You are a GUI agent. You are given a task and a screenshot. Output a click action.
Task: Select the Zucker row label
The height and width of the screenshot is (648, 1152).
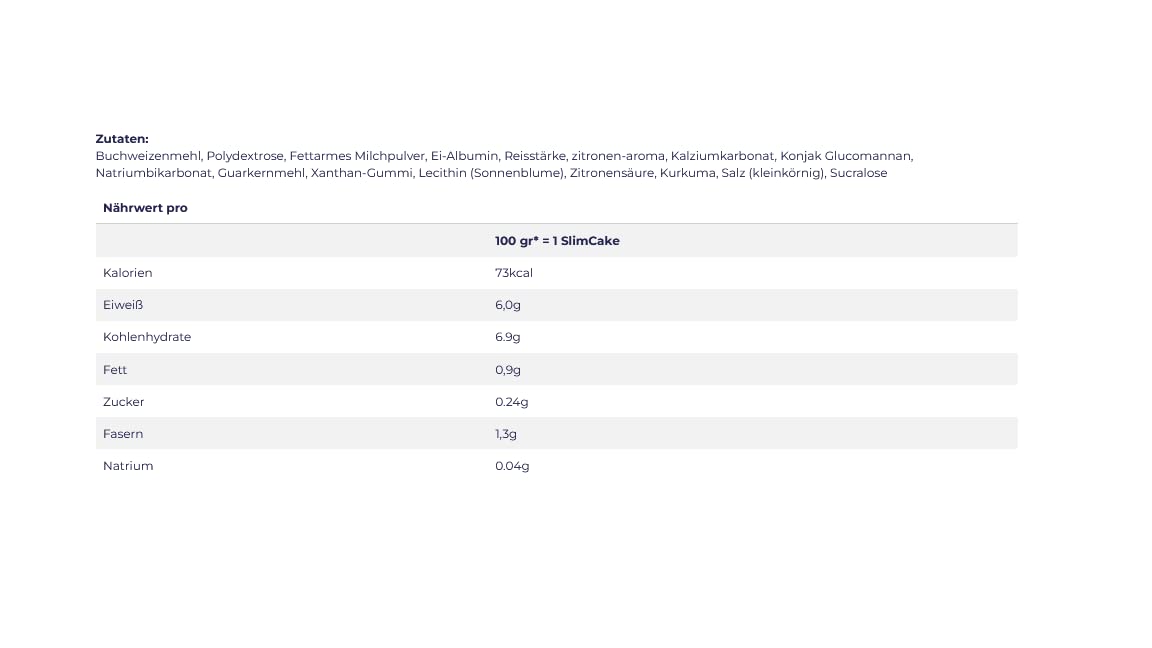pyautogui.click(x=123, y=402)
